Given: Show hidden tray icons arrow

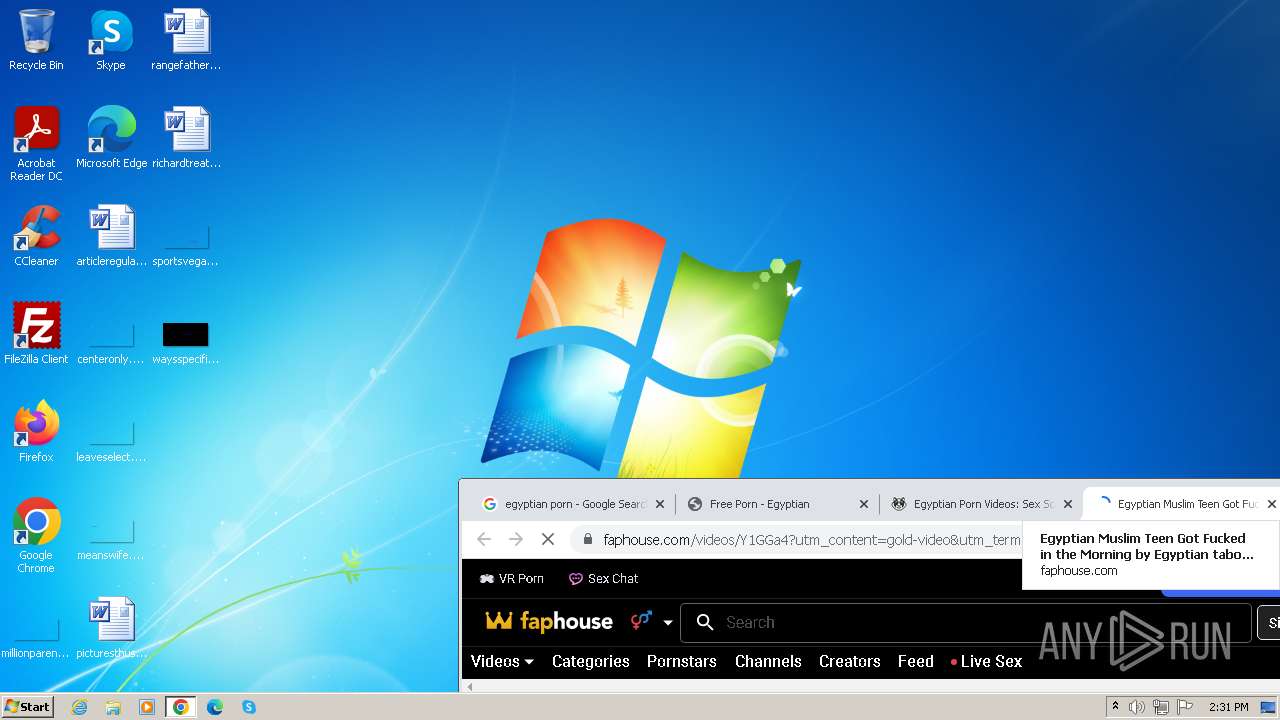Looking at the screenshot, I should click(x=1115, y=706).
